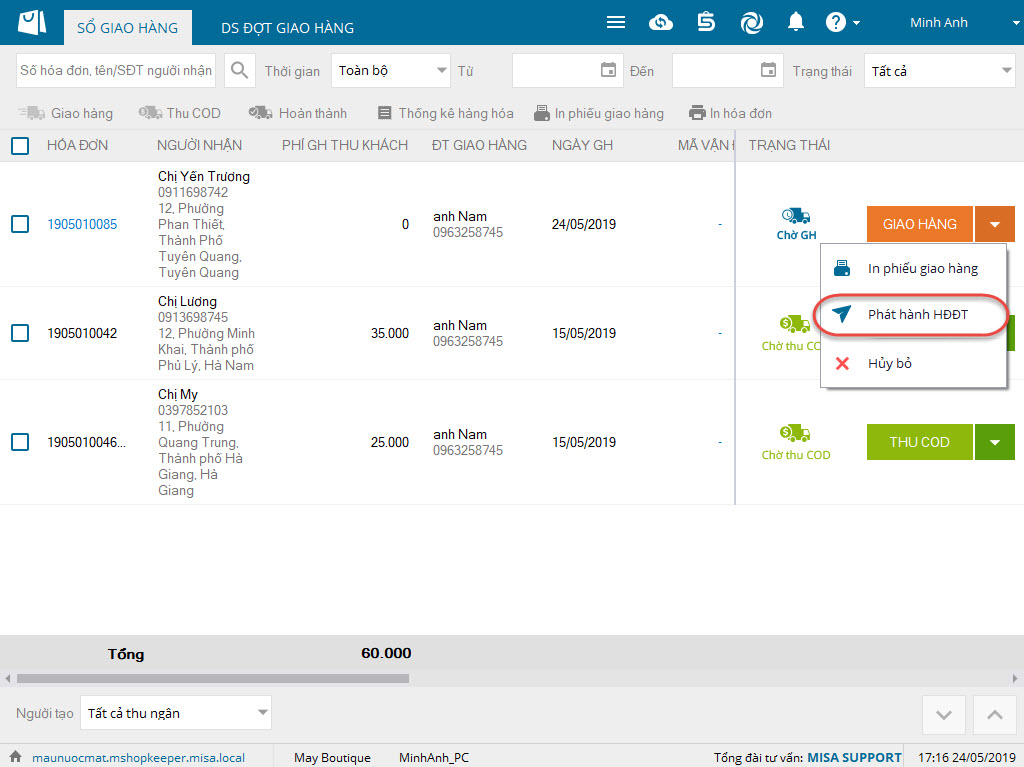Image resolution: width=1024 pixels, height=767 pixels.
Task: Choose In phiếu giao hàng from context menu
Action: click(913, 268)
